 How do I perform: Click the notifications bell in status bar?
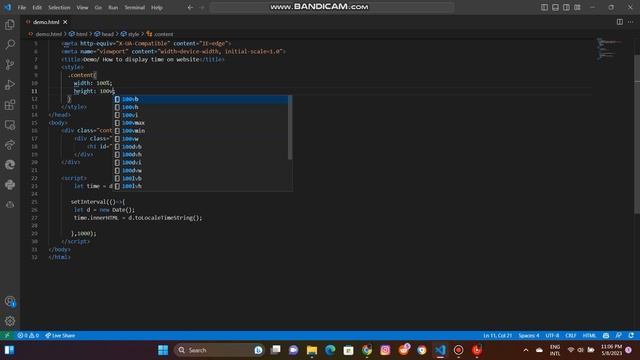pos(631,336)
